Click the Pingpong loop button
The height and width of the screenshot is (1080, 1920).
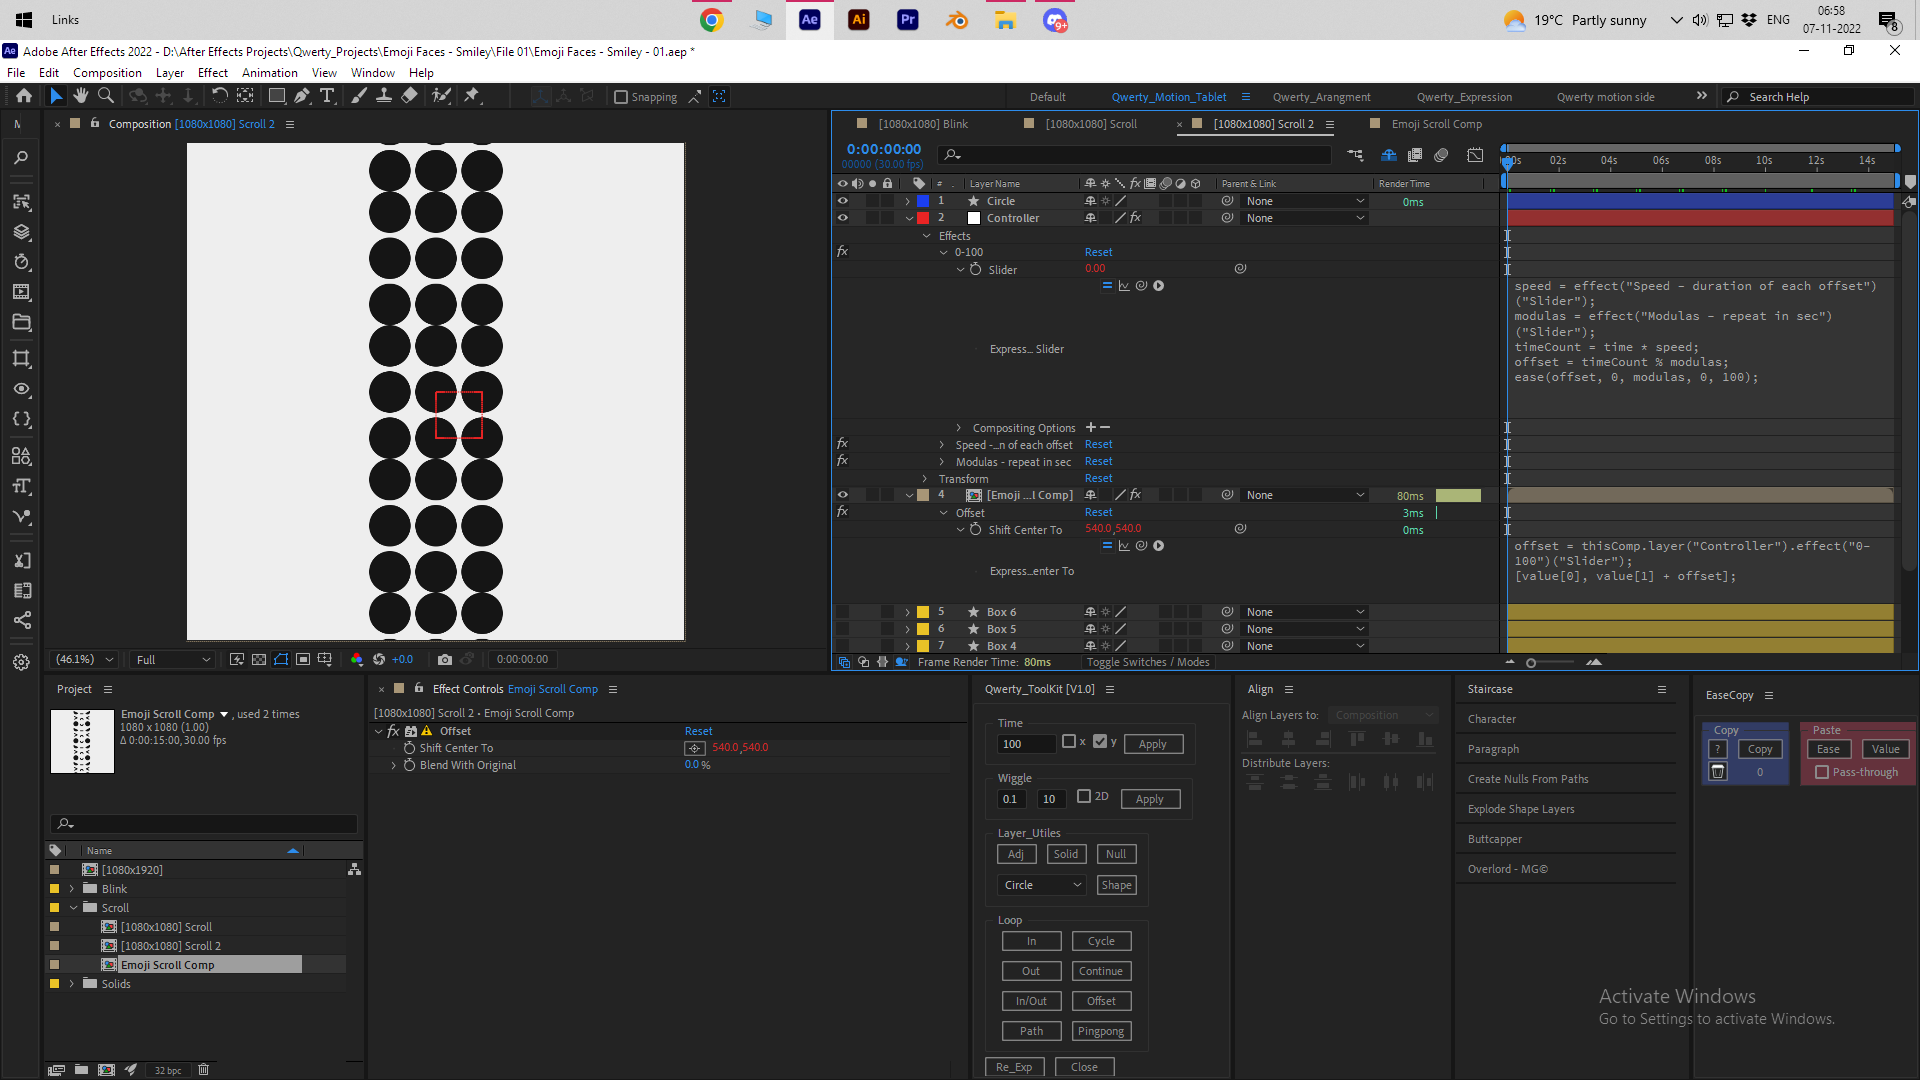pos(1101,1031)
